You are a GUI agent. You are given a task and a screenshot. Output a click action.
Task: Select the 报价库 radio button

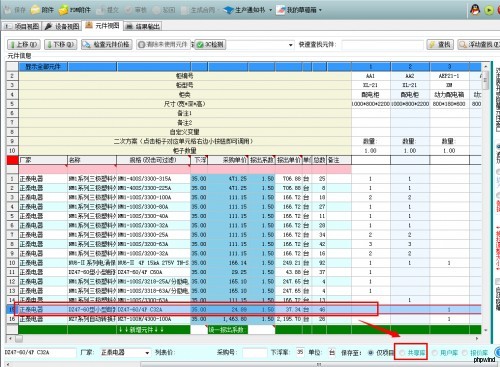point(465,352)
